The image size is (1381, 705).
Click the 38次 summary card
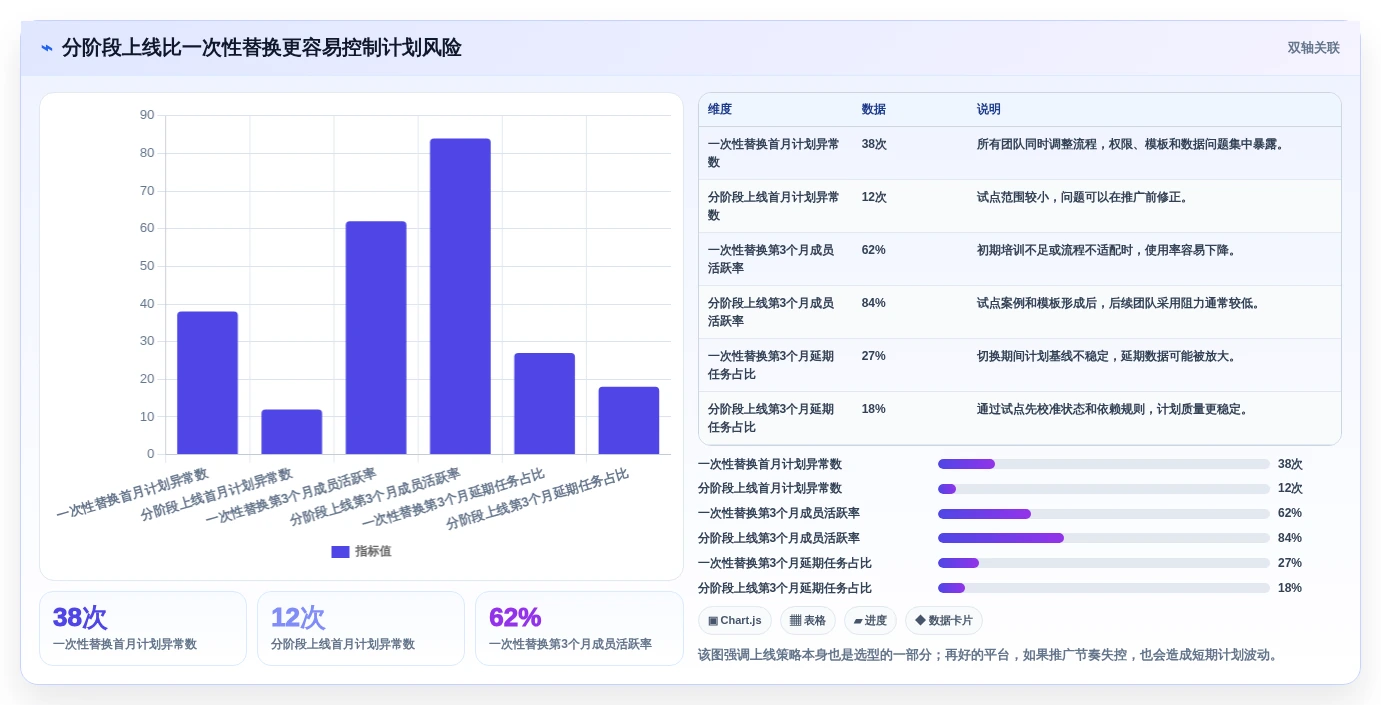(x=143, y=628)
